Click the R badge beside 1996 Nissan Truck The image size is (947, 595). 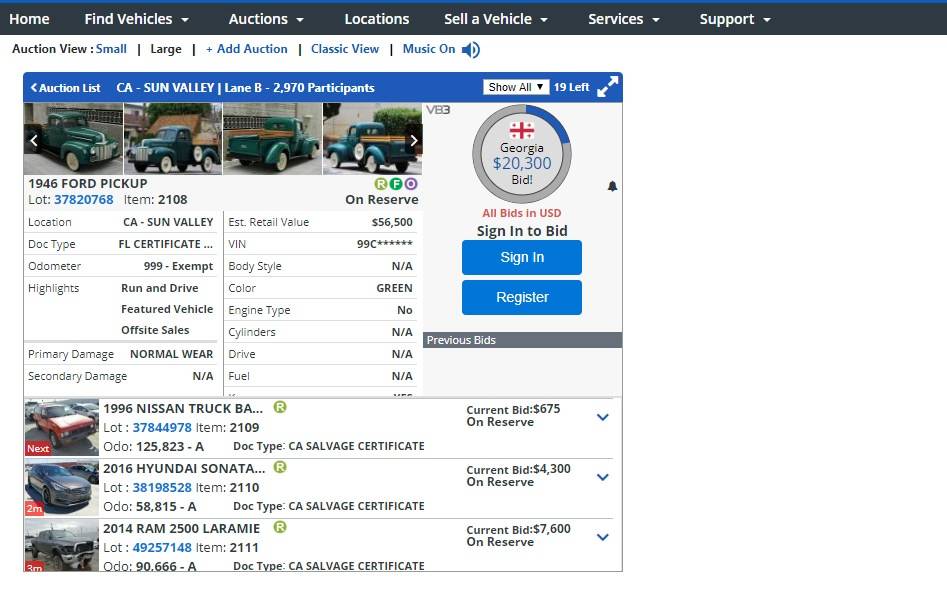coord(280,407)
